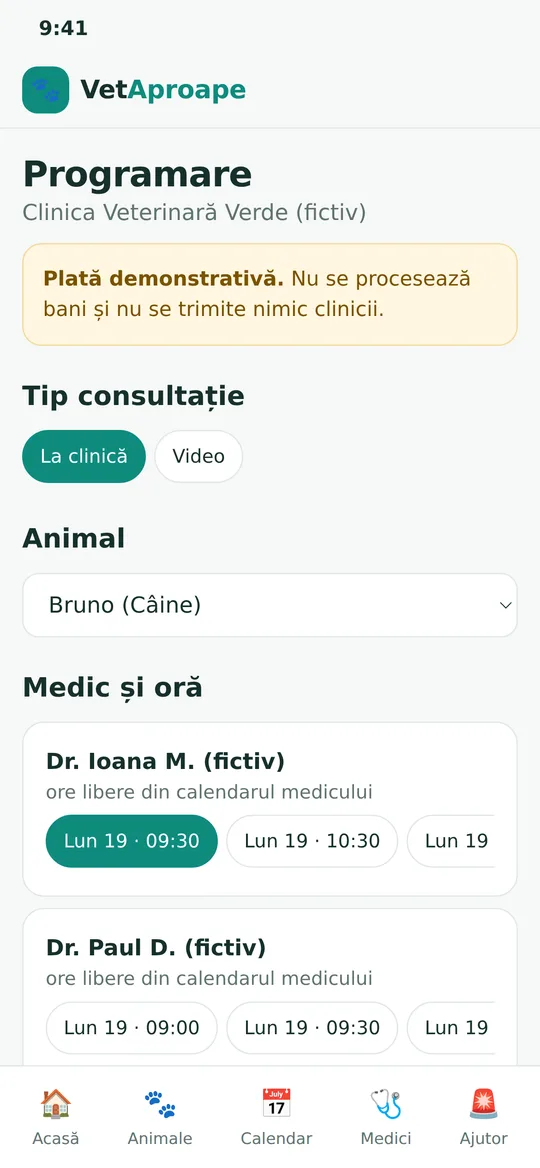This screenshot has height=1168, width=540.
Task: Open the Acasă house icon
Action: point(56,1103)
